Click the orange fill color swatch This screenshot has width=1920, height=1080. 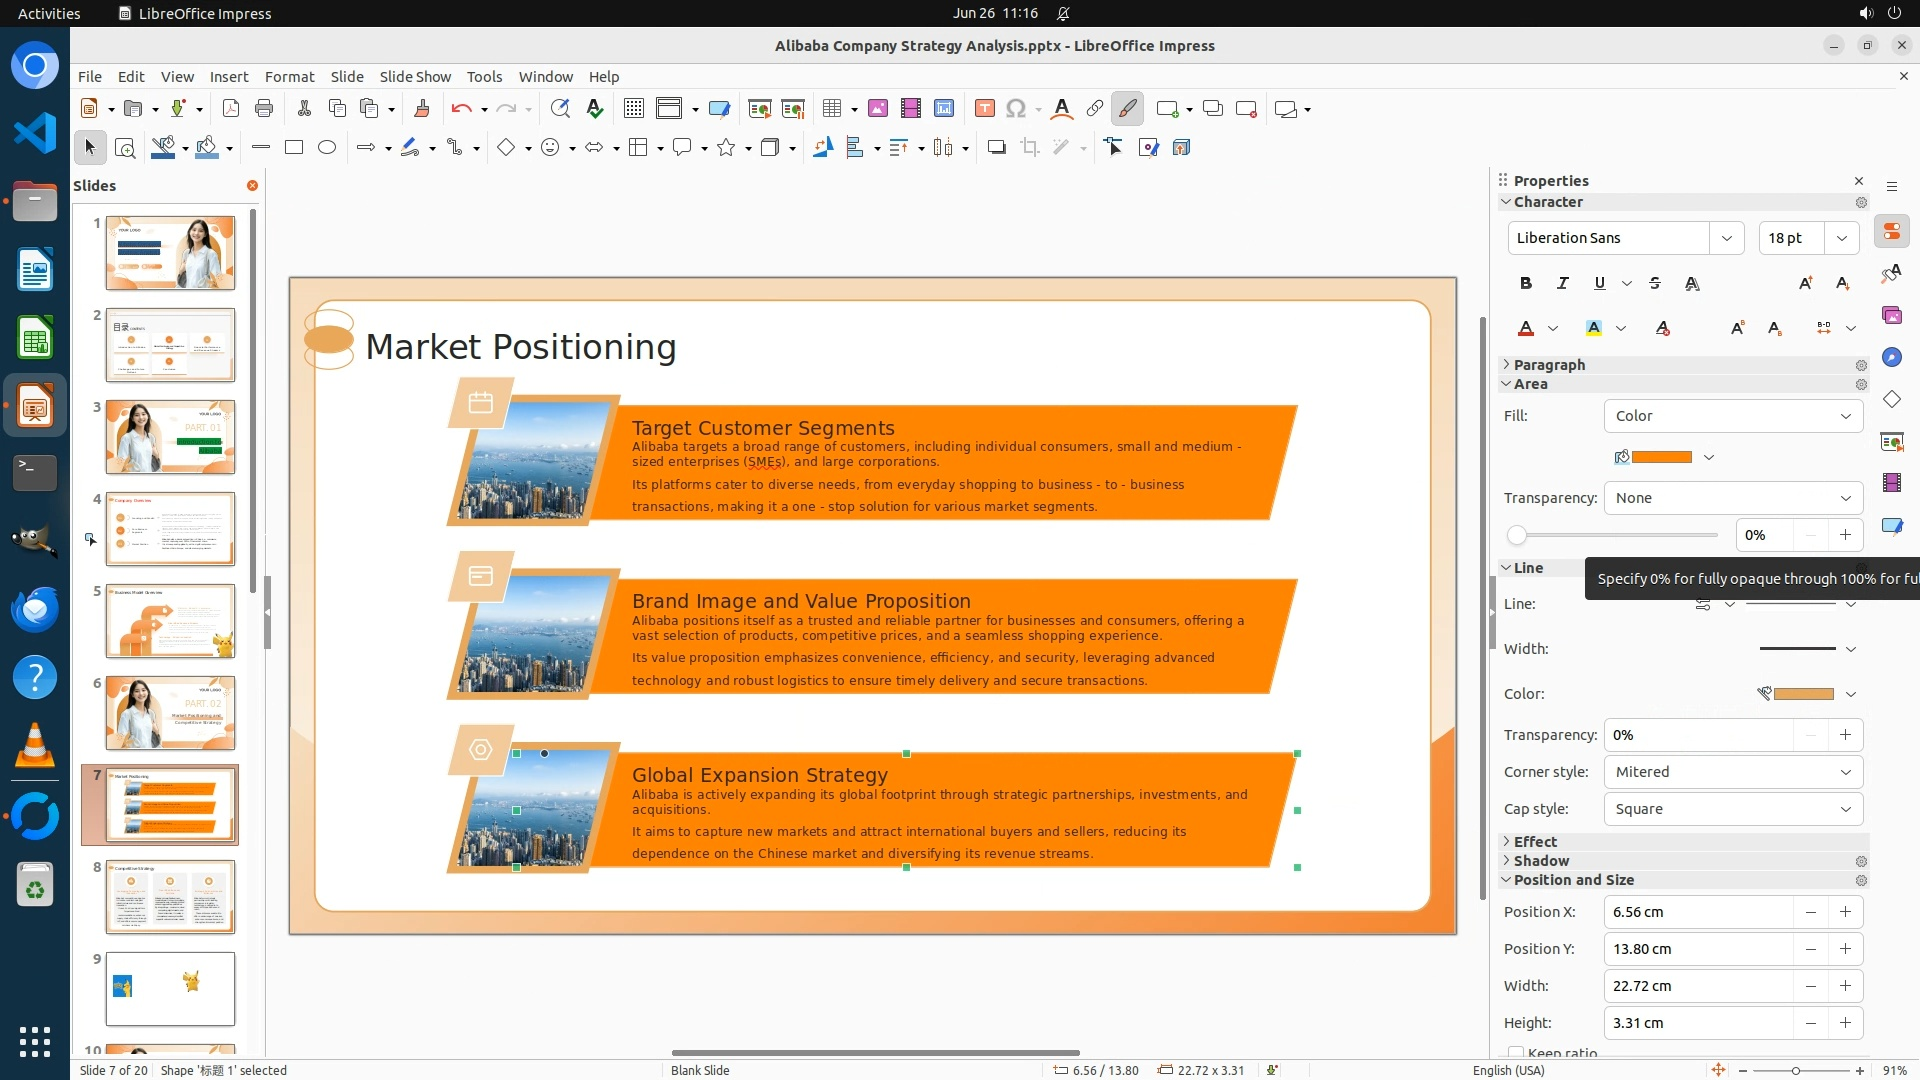(x=1661, y=458)
